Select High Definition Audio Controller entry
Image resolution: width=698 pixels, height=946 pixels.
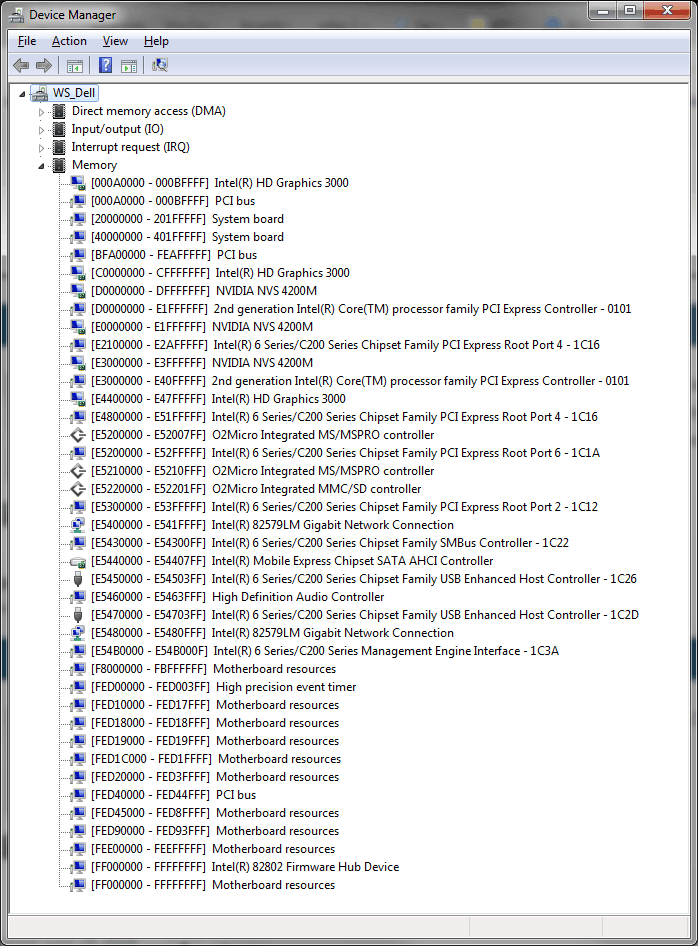coord(298,597)
